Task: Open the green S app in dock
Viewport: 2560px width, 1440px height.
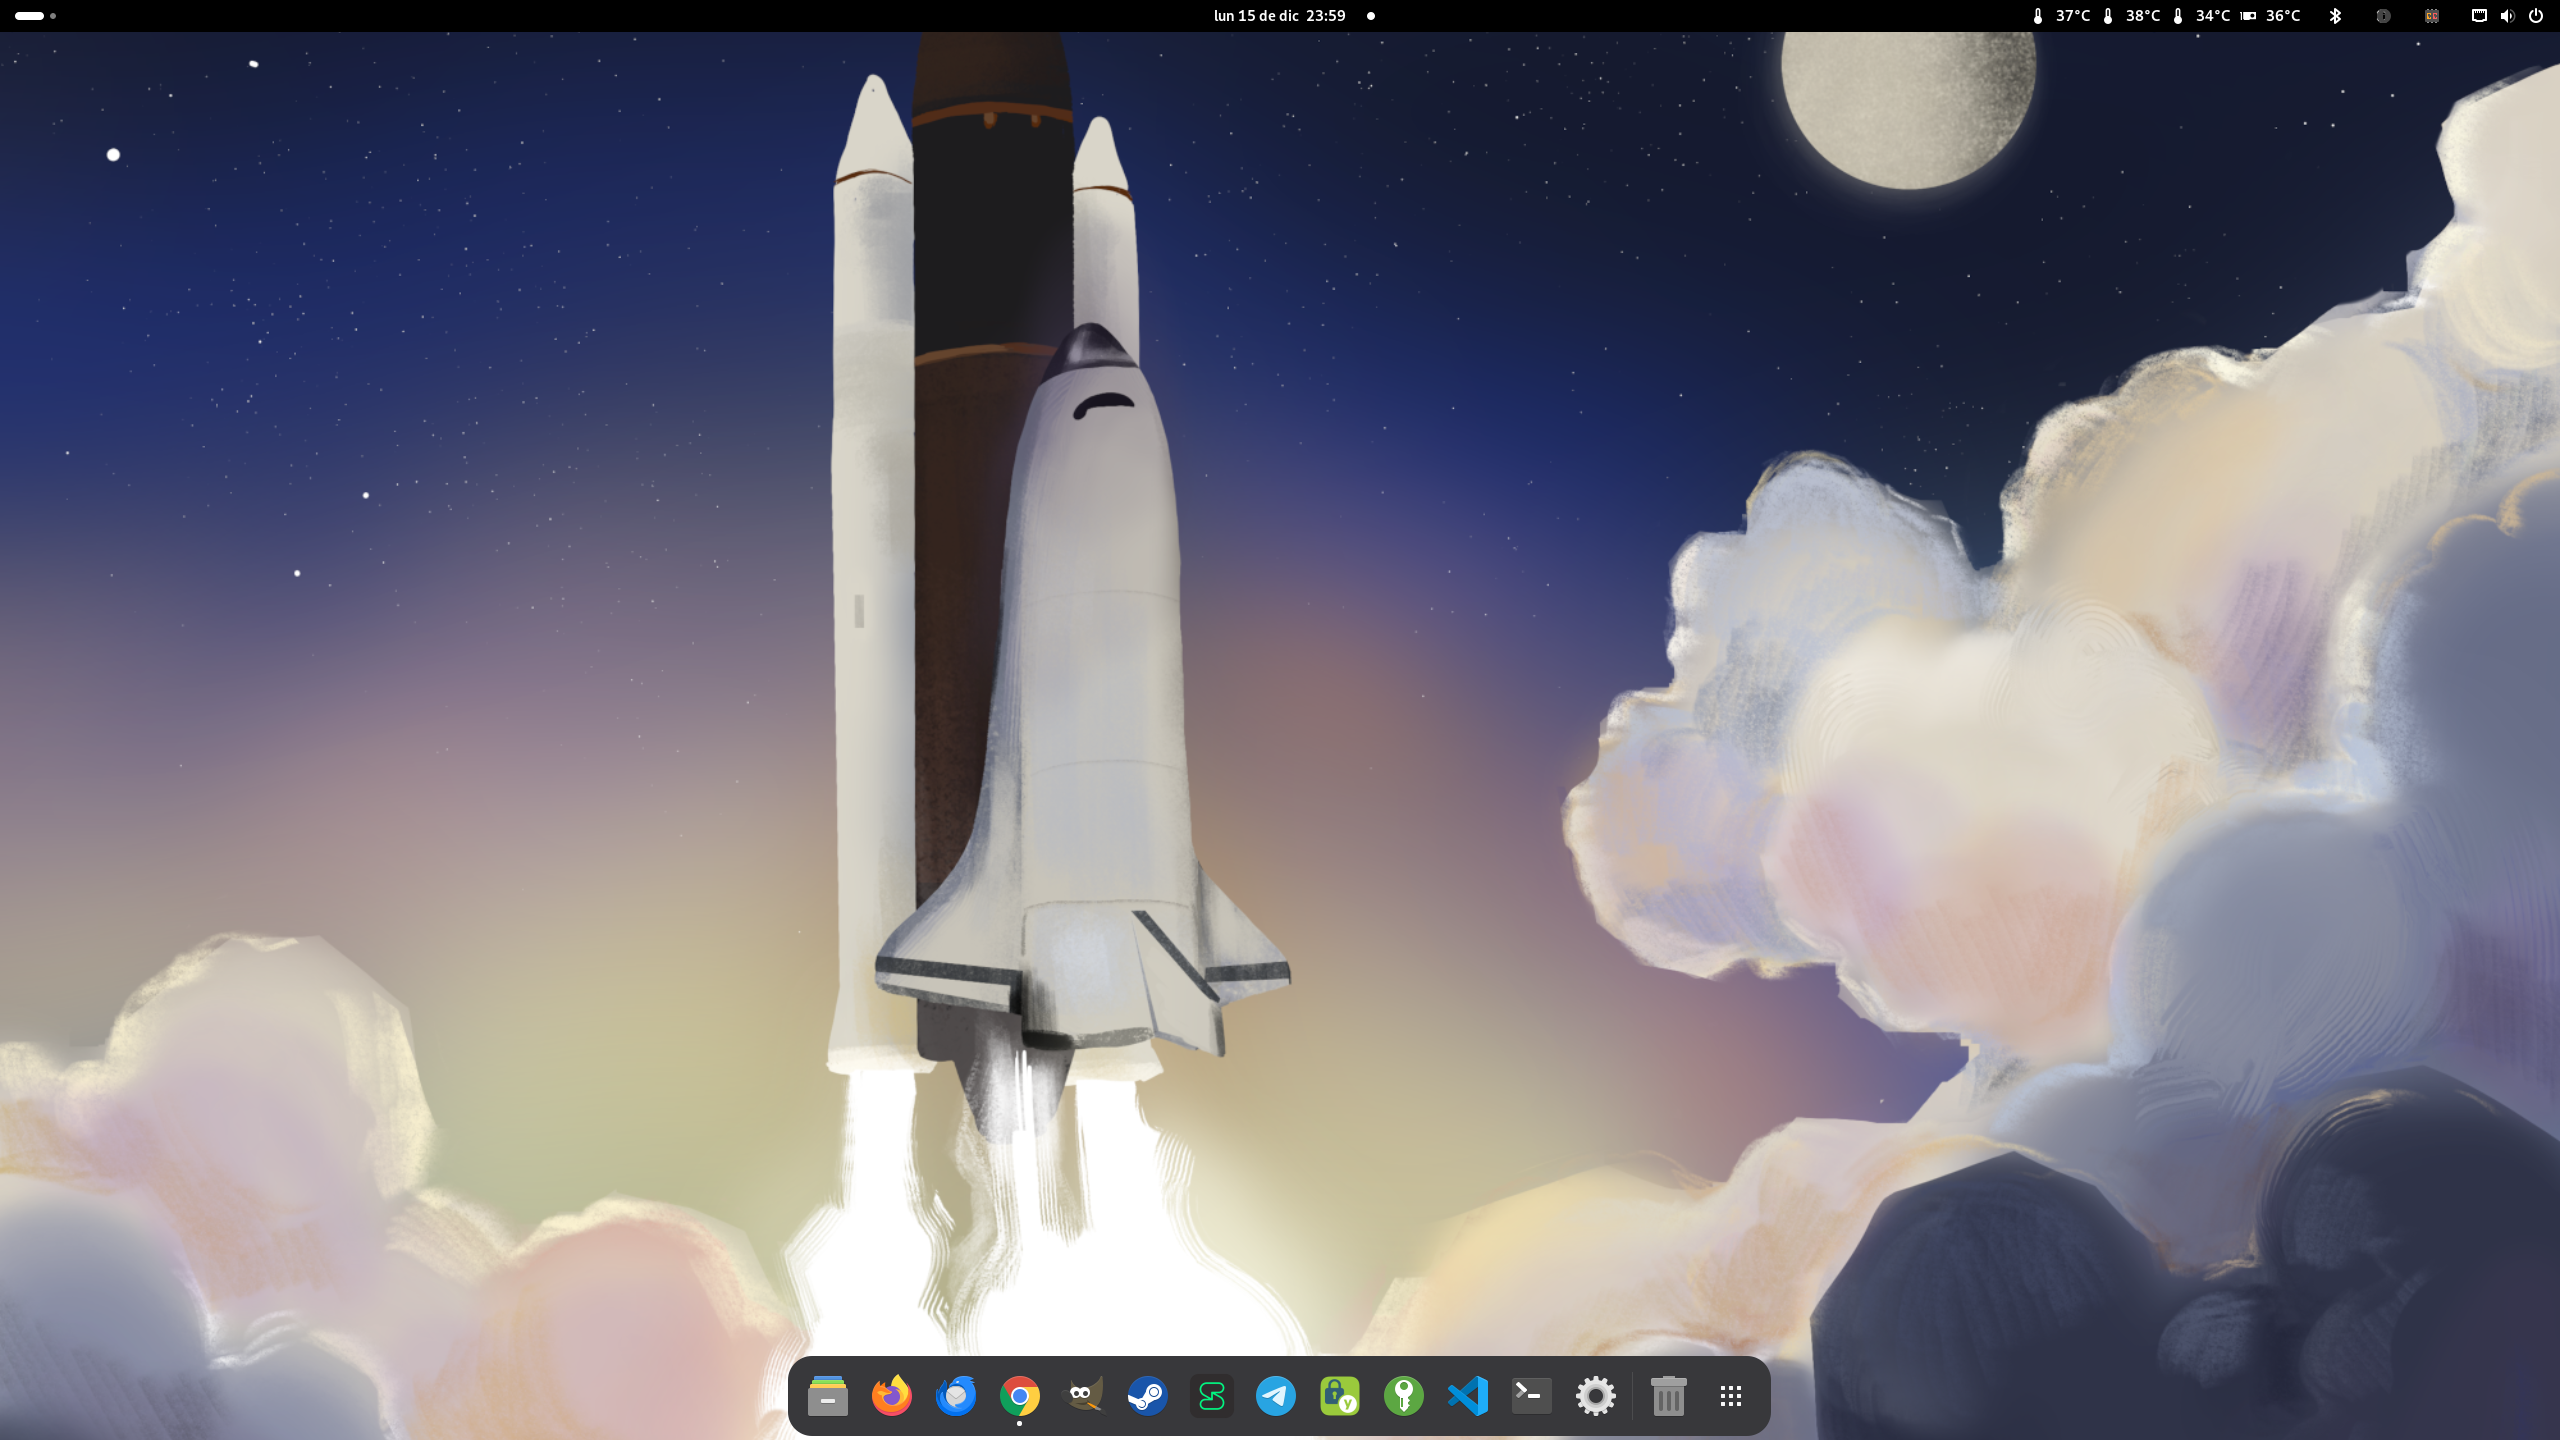Action: pyautogui.click(x=1211, y=1396)
